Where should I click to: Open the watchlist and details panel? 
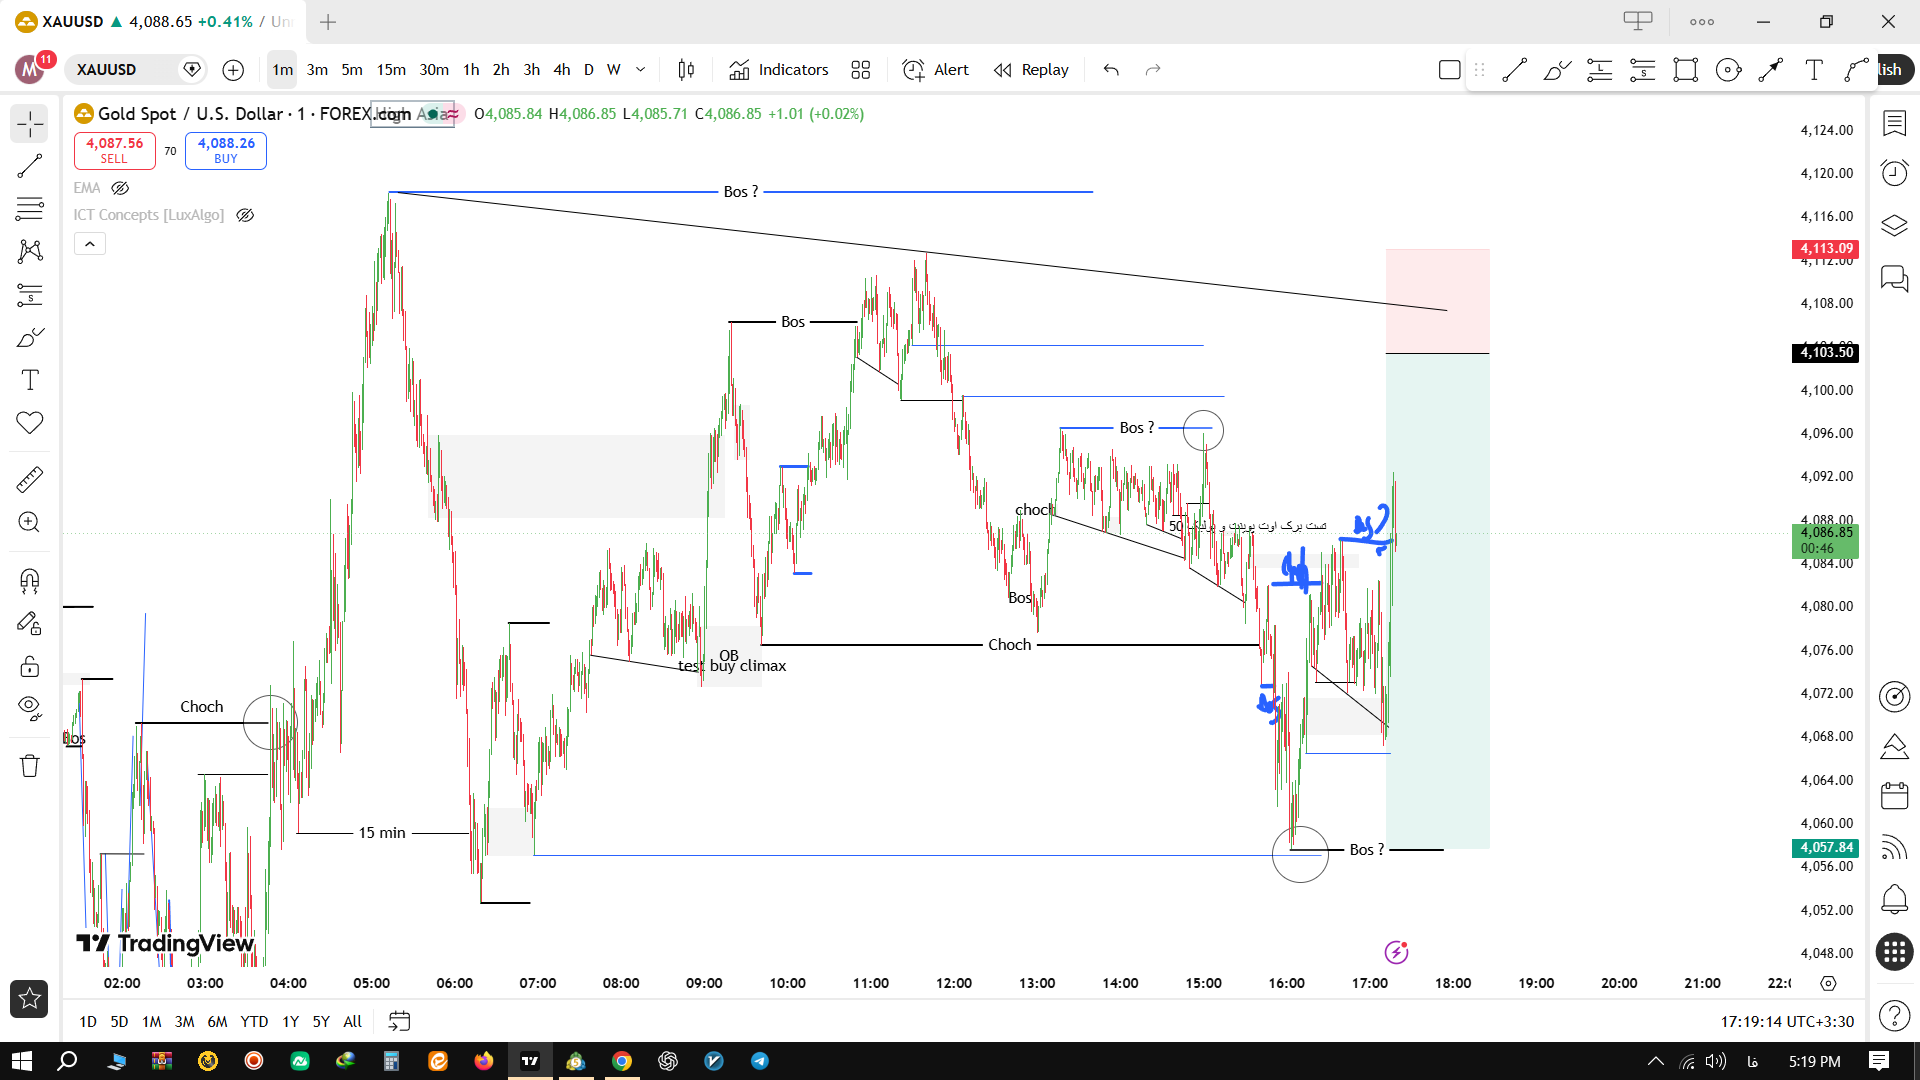tap(1895, 123)
